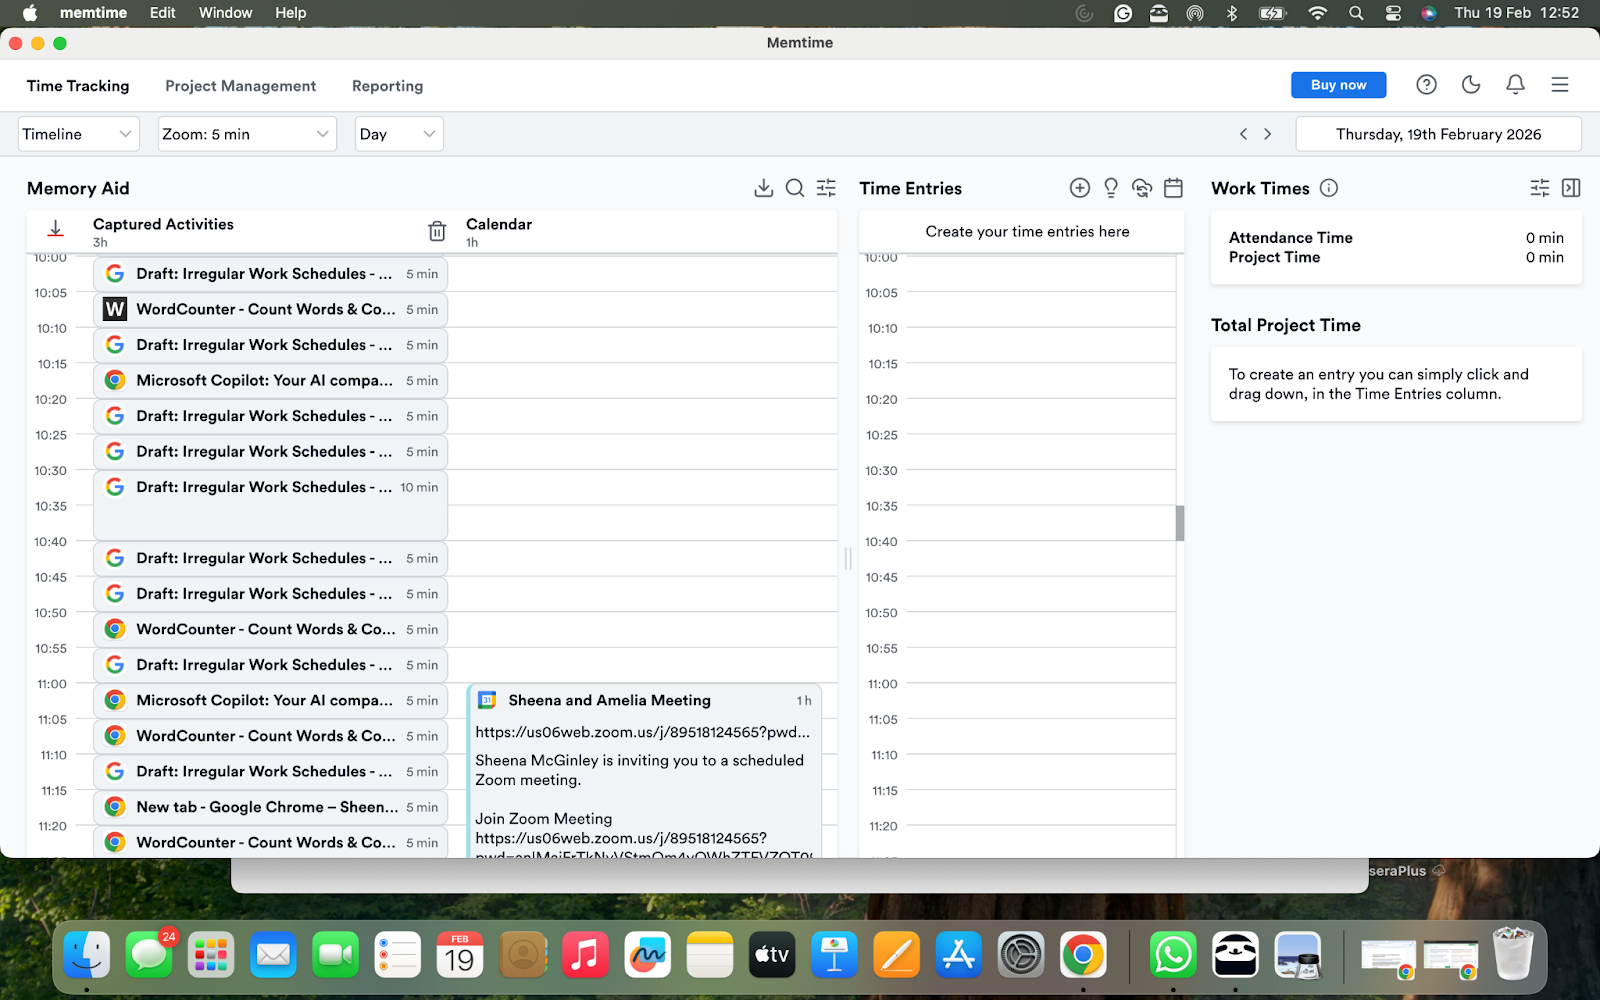
Task: Open the export download icon in Memory Aid
Action: [764, 188]
